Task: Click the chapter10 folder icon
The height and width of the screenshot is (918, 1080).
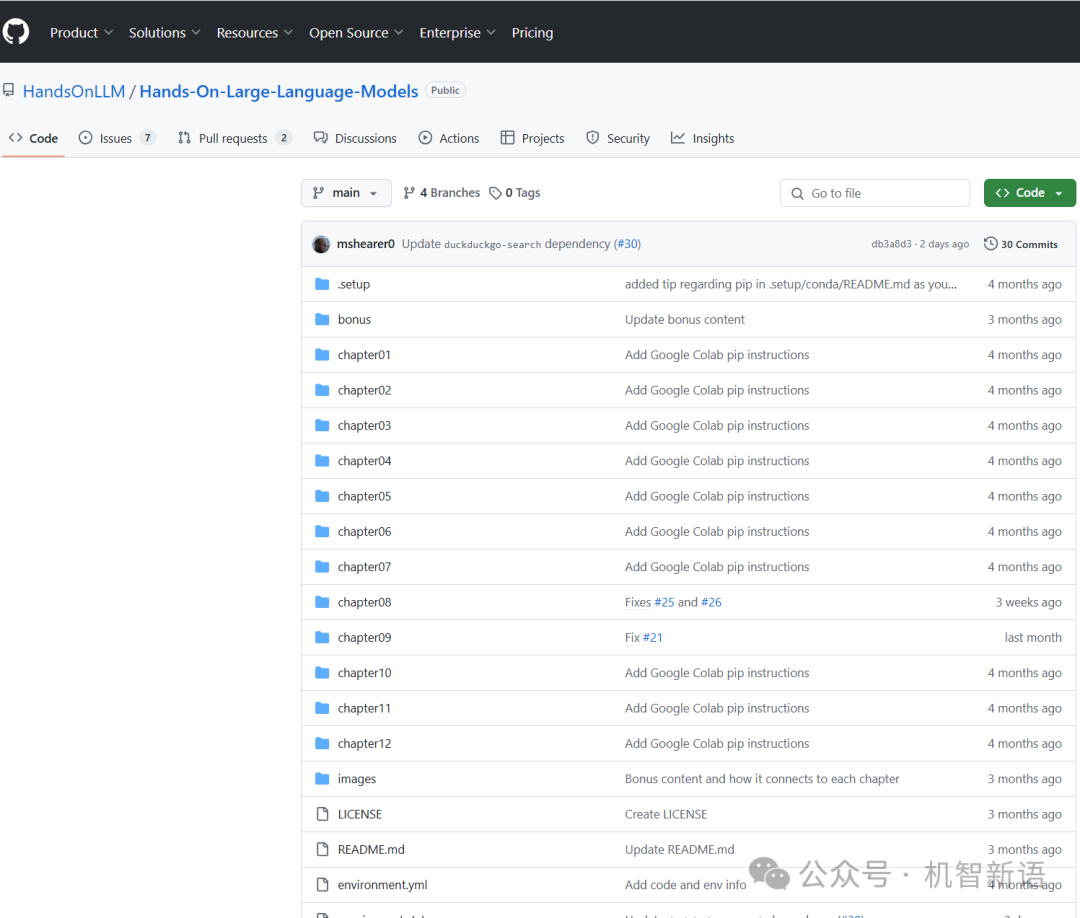Action: tap(322, 672)
